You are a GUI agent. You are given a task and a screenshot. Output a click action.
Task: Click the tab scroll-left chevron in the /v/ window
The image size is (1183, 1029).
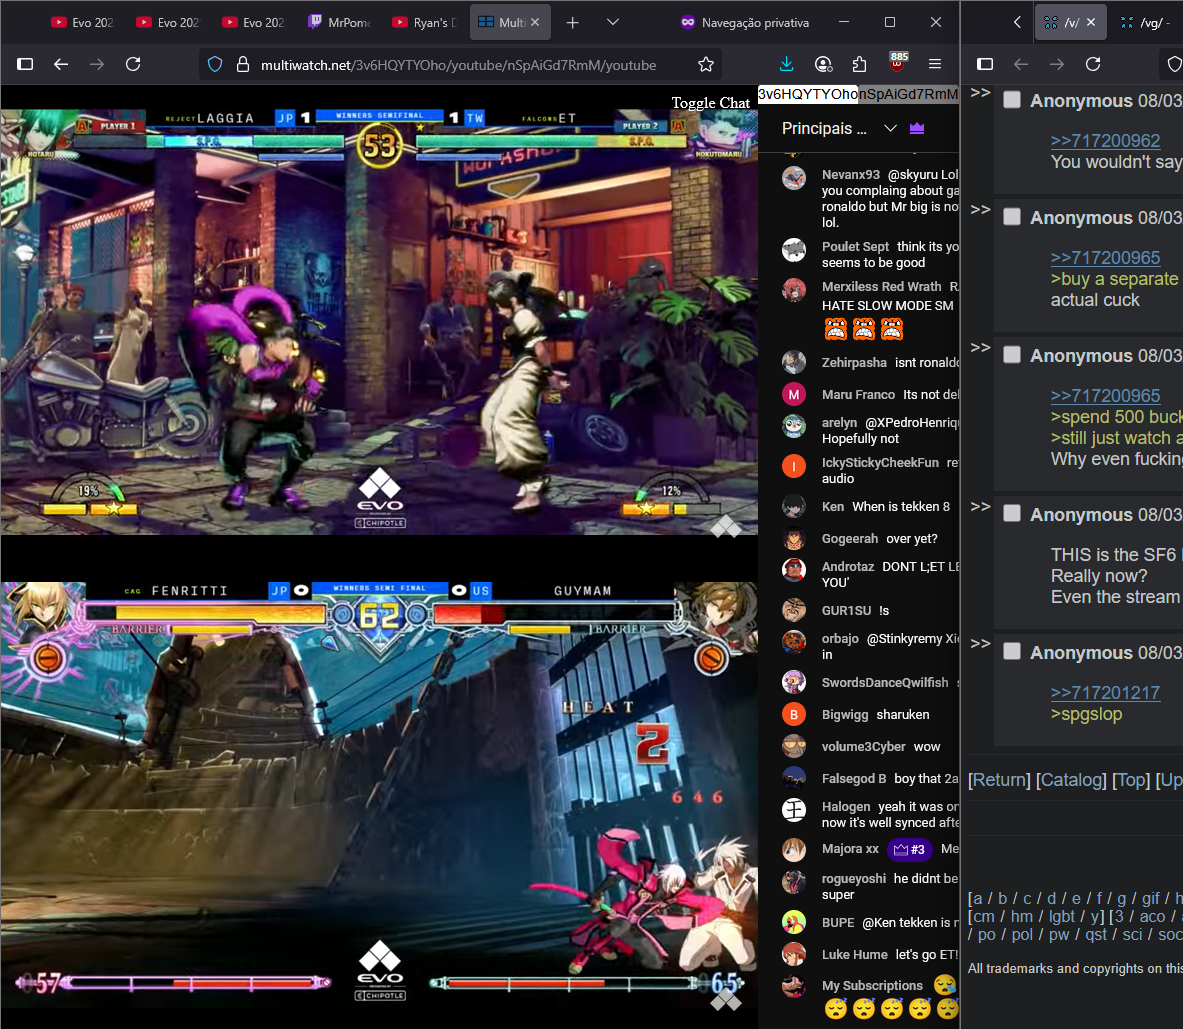(x=1017, y=23)
